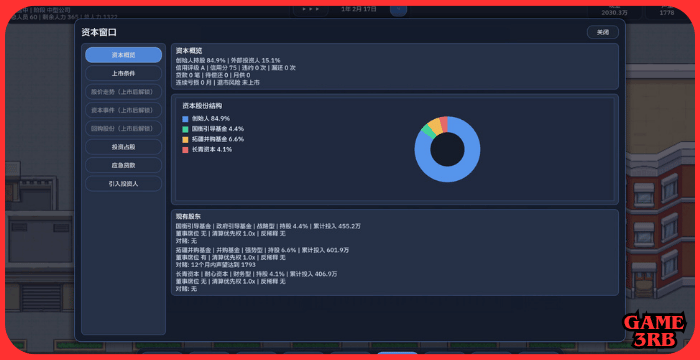700x360 pixels.
Task: Click the date 1年 2月 17日
Action: [359, 9]
